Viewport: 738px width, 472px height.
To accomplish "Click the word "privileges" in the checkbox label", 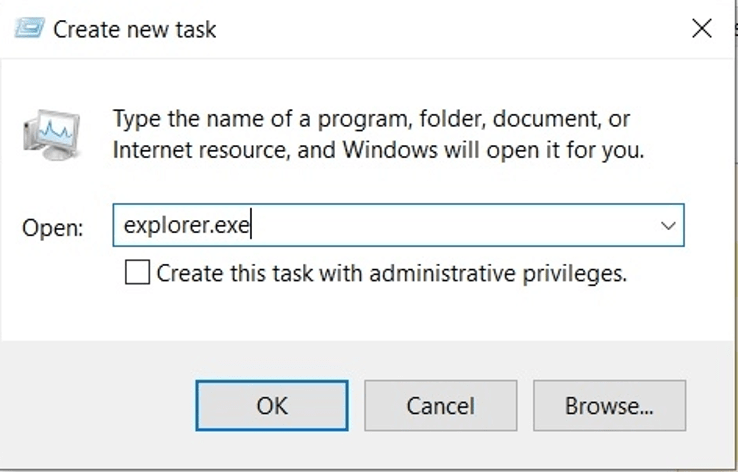I will [x=578, y=272].
